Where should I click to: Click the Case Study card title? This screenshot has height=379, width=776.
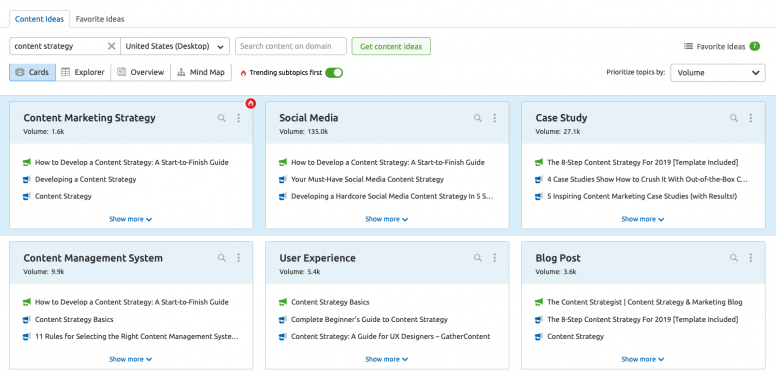pyautogui.click(x=561, y=118)
